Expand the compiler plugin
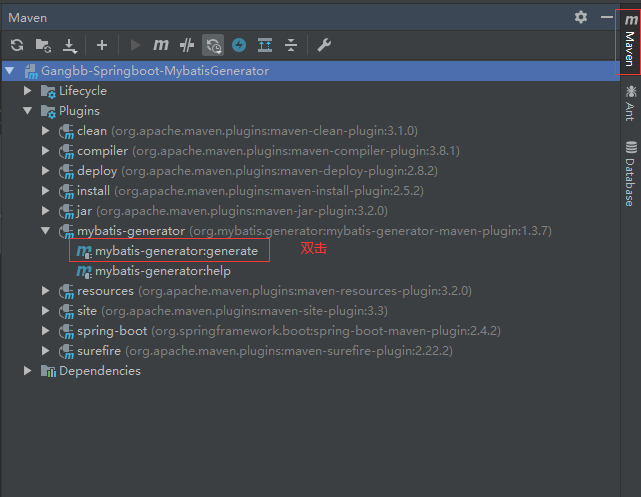 45,151
